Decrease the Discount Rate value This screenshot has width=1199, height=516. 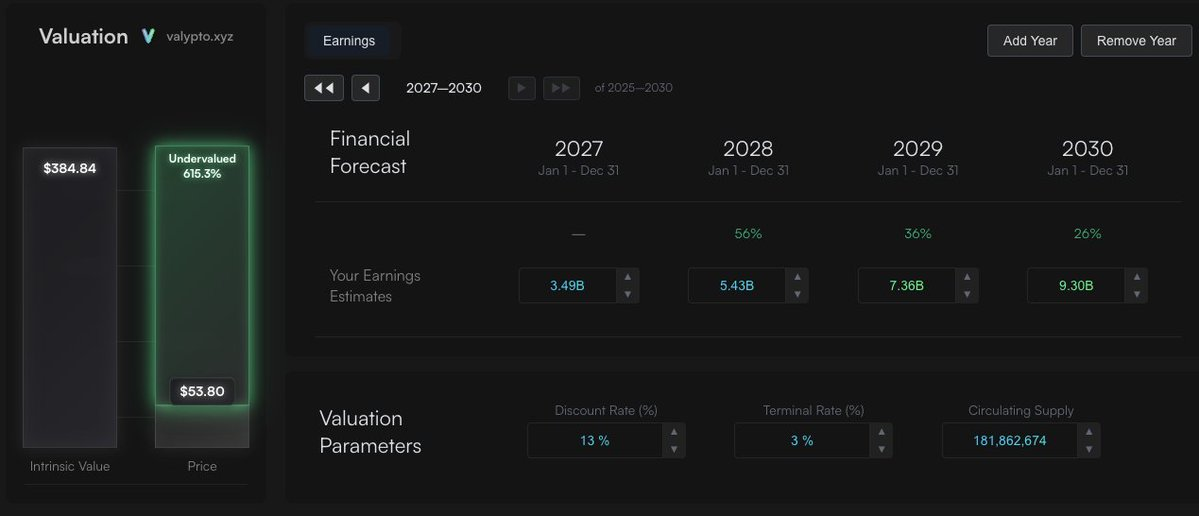coord(674,449)
